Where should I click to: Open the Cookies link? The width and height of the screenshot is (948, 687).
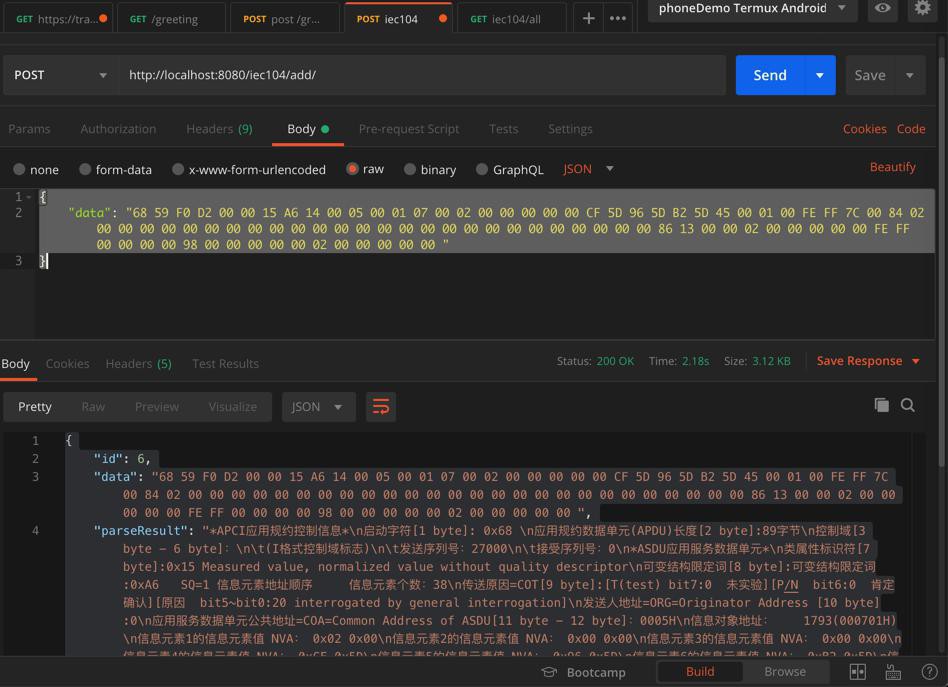coord(864,129)
